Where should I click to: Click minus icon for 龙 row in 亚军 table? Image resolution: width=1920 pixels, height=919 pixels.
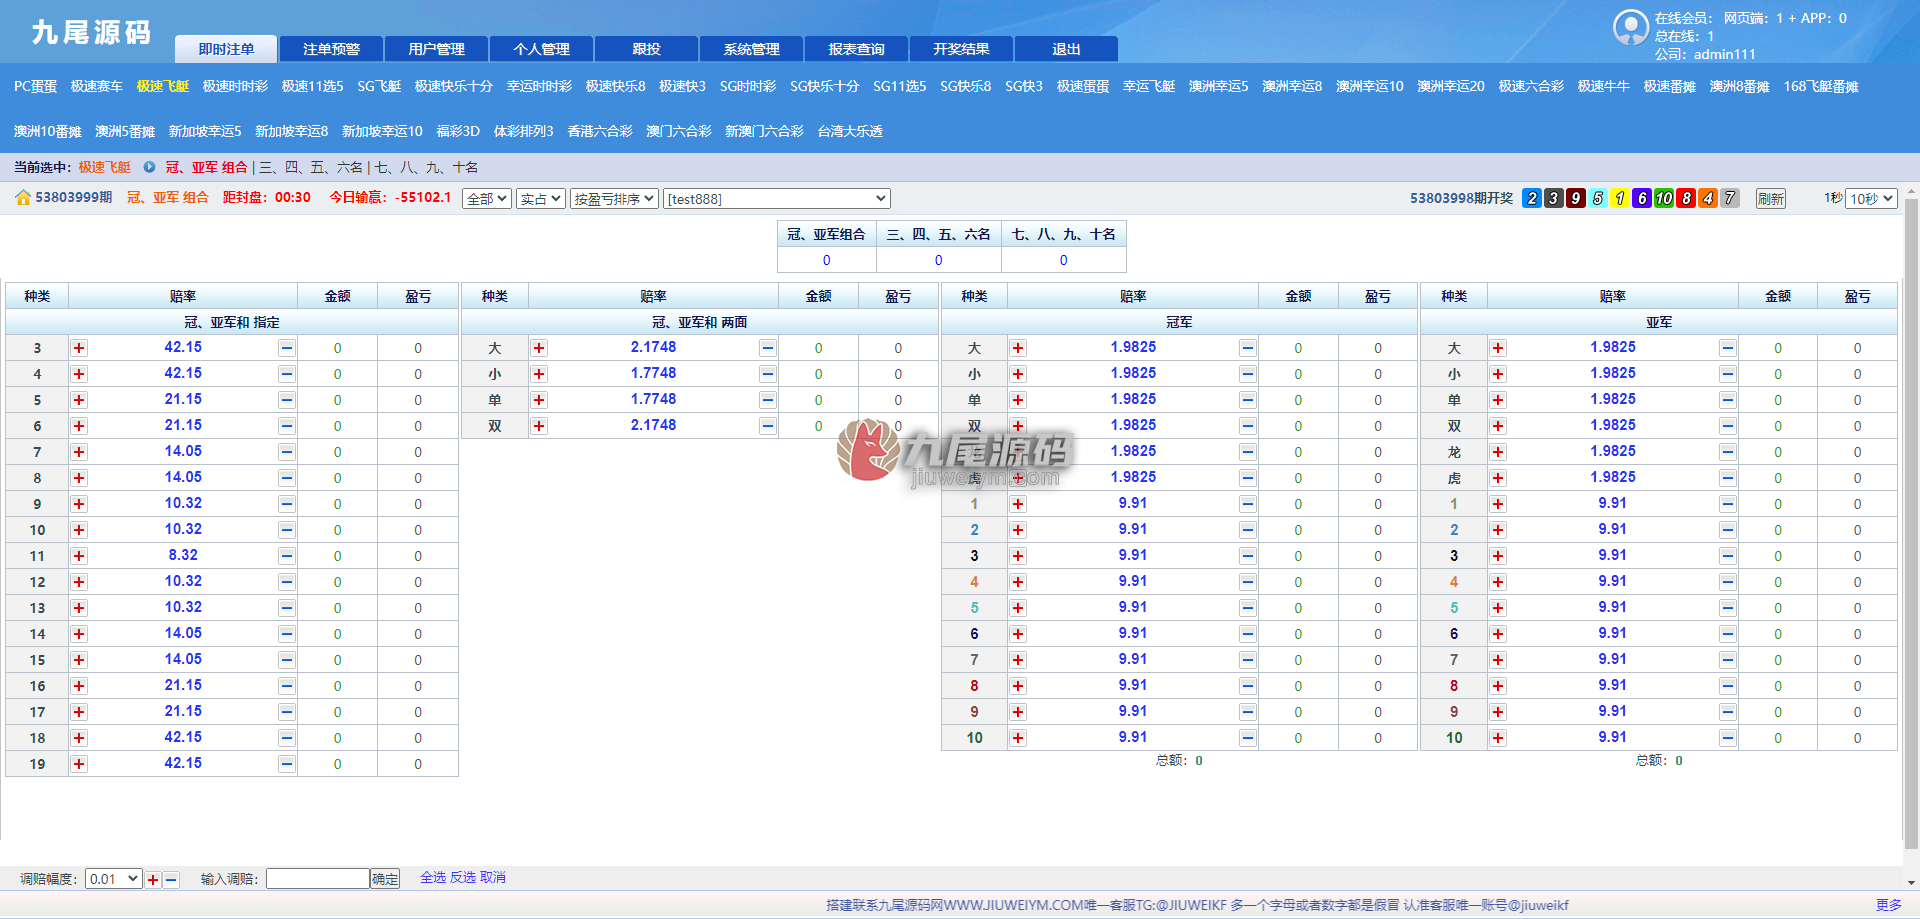[x=1728, y=452]
